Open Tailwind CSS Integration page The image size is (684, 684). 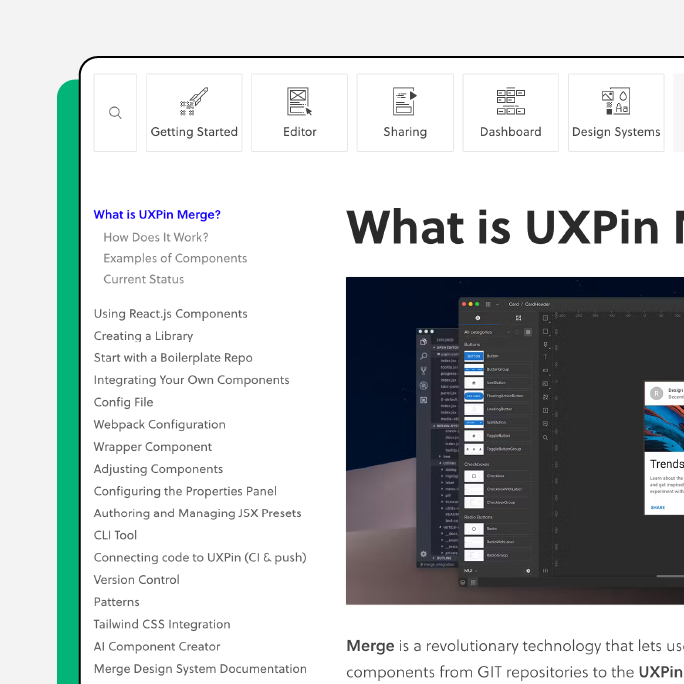point(162,624)
